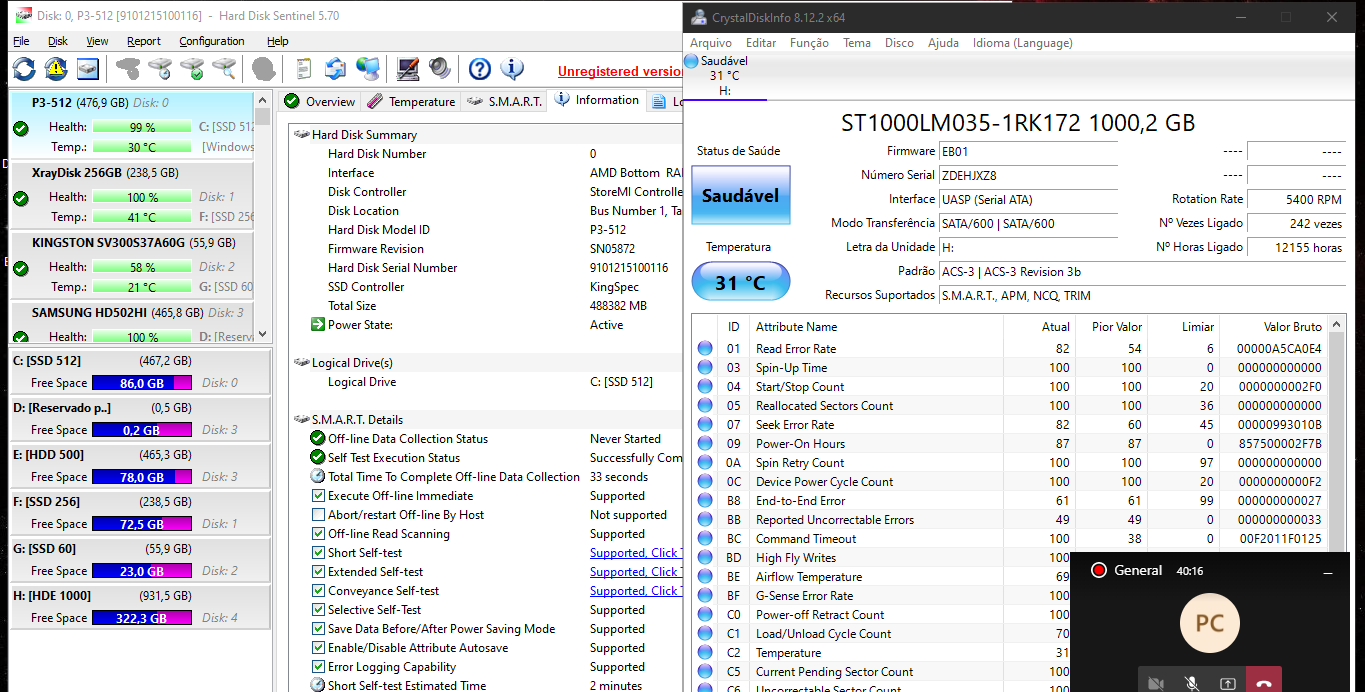Open the File menu in Hard Disk Sentinel
The image size is (1365, 692).
21,41
